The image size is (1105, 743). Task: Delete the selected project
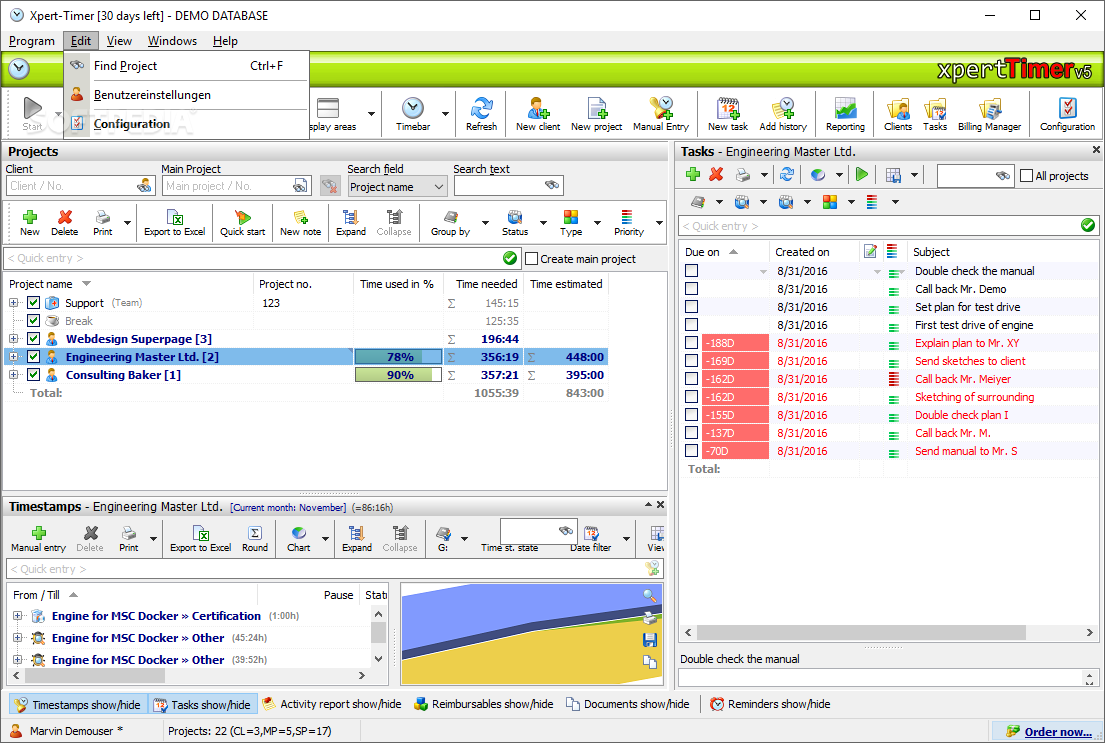(65, 223)
